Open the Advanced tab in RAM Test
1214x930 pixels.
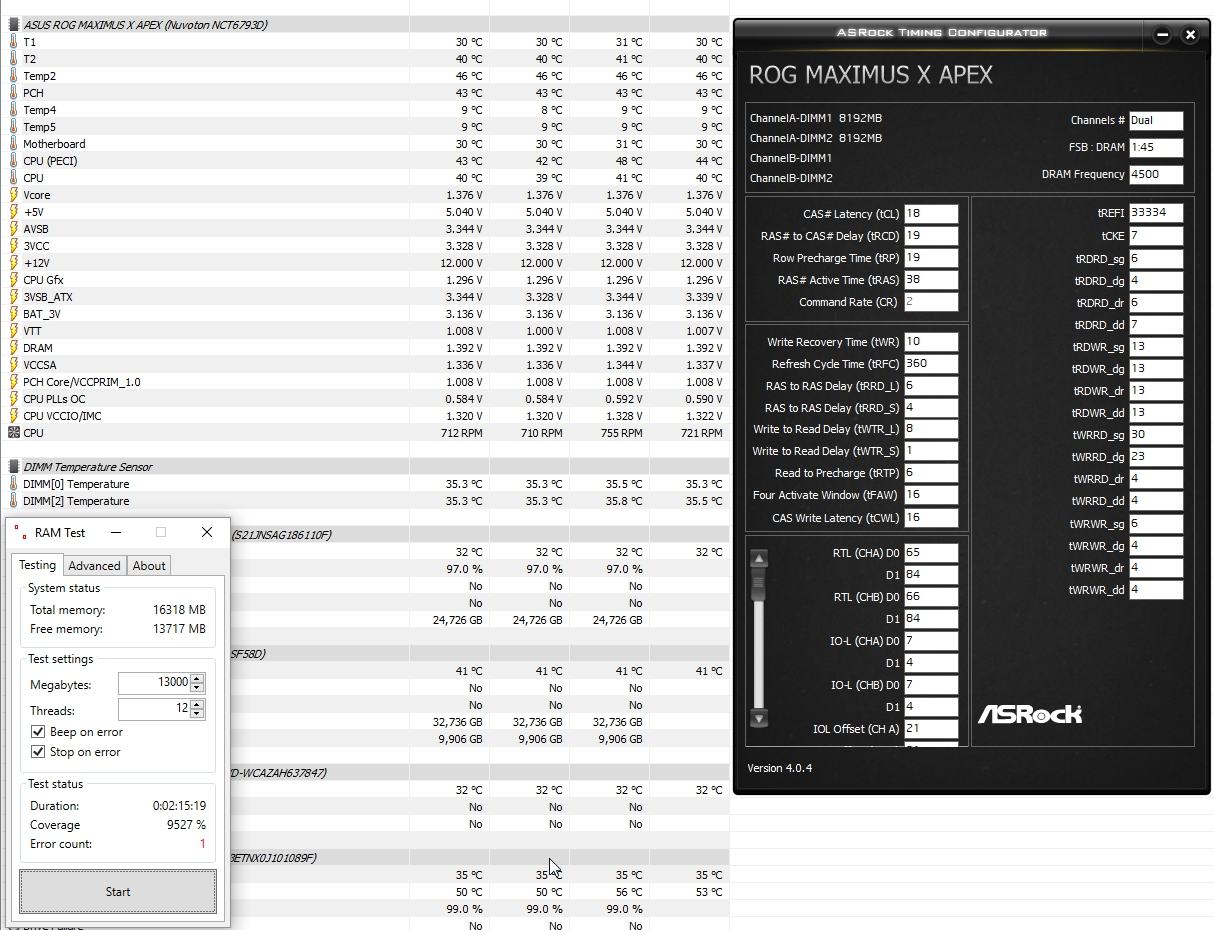pos(94,566)
